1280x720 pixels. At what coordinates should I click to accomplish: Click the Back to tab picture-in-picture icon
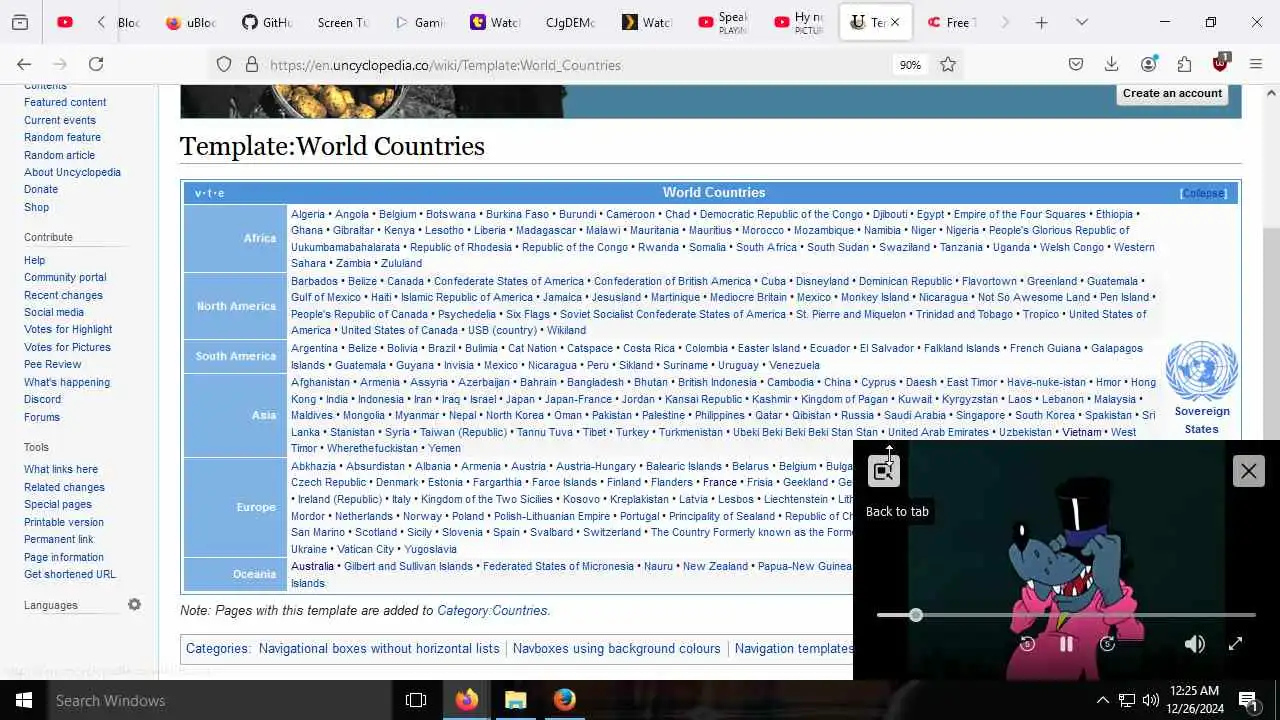(883, 471)
